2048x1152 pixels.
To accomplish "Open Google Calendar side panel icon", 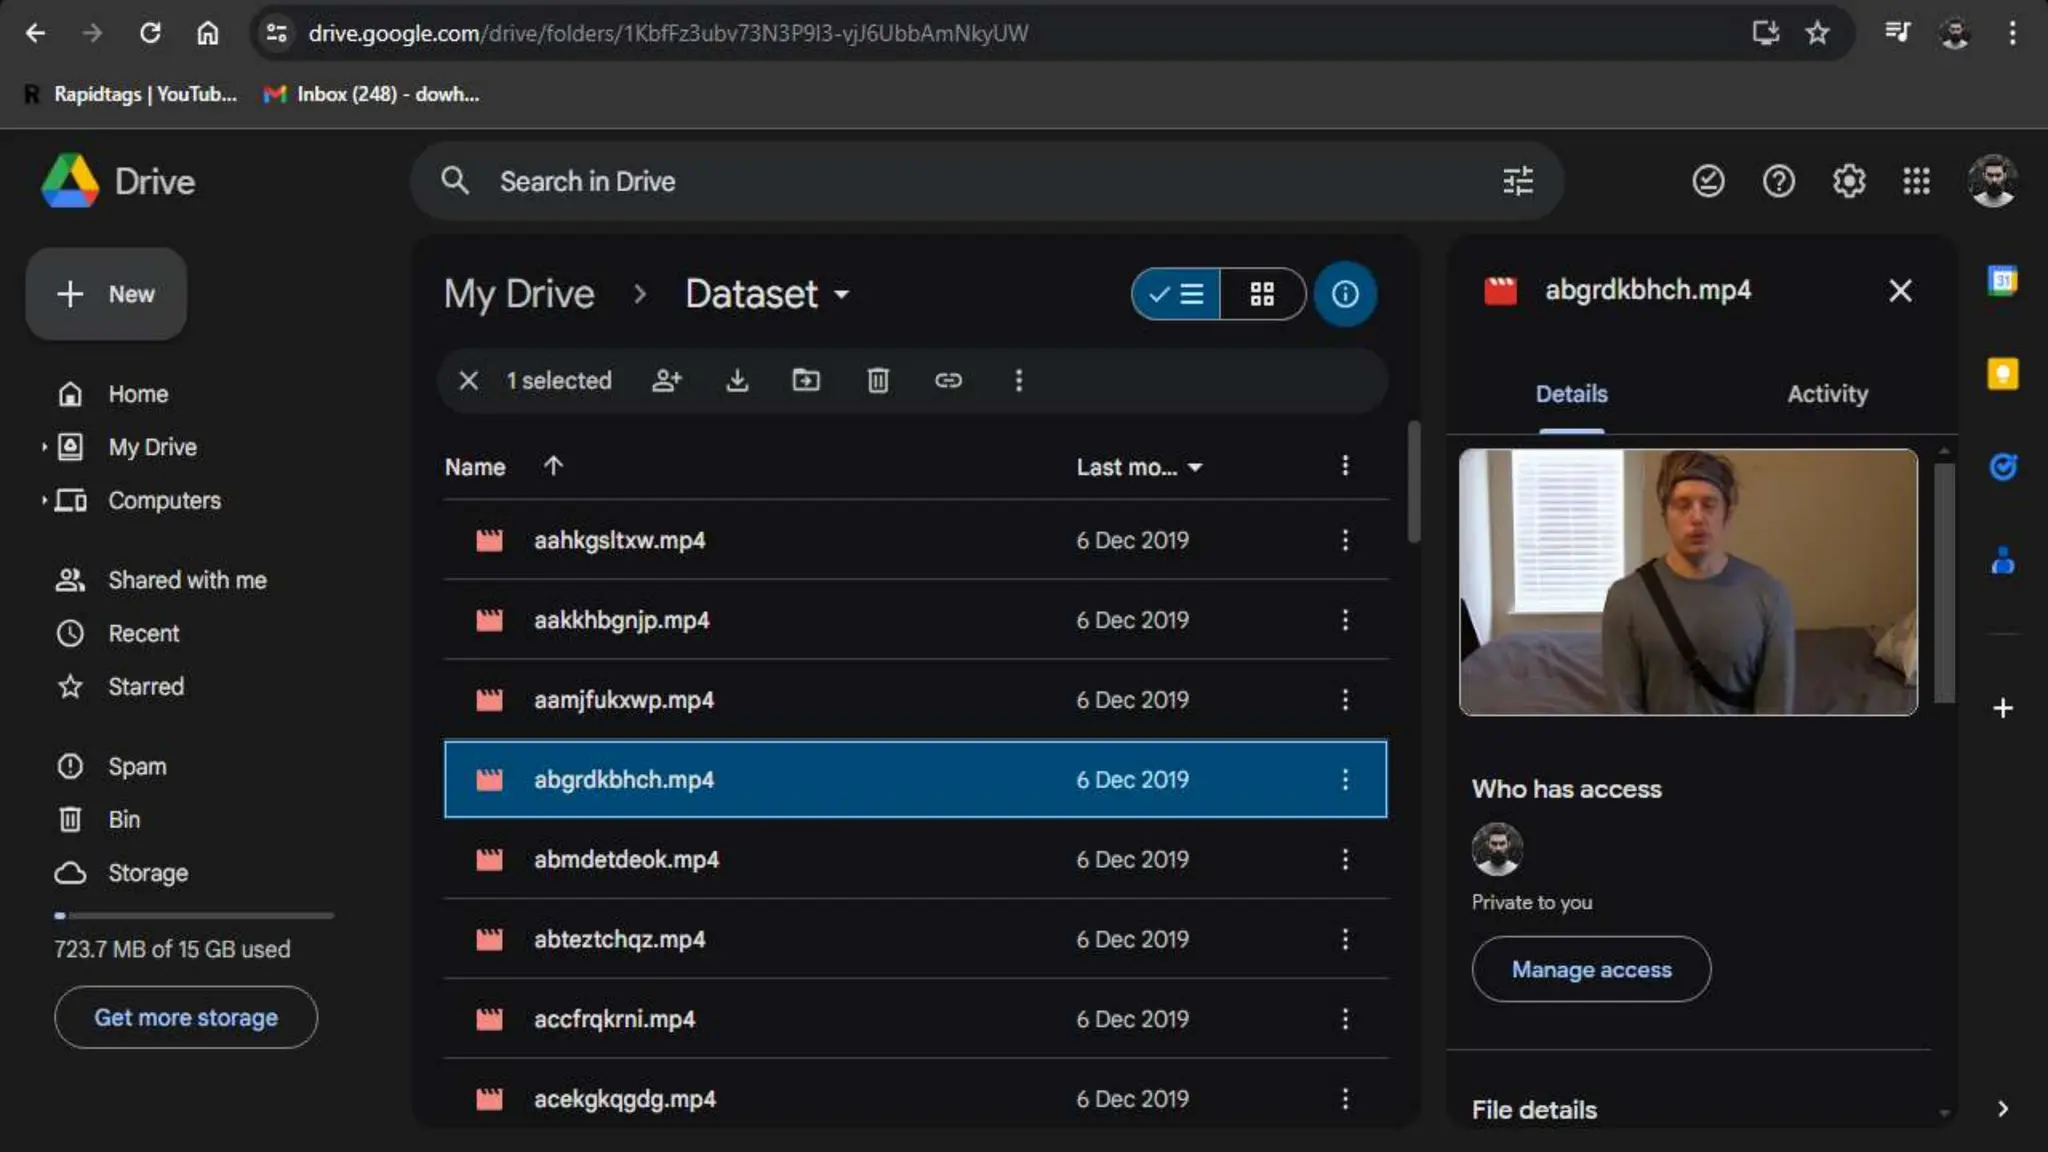I will [2002, 281].
